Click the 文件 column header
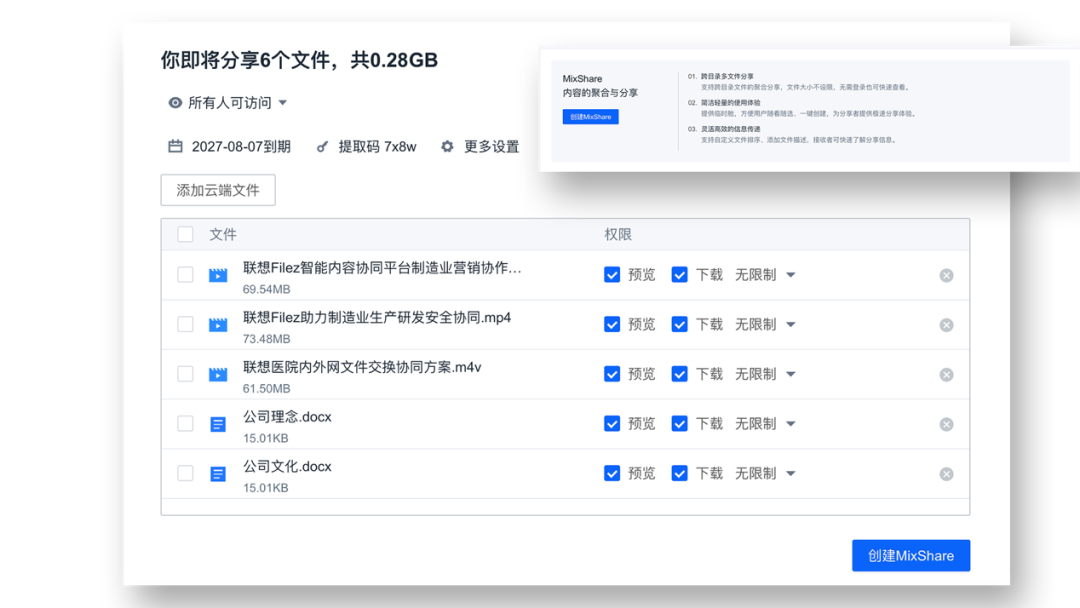The height and width of the screenshot is (608, 1080). pos(223,234)
